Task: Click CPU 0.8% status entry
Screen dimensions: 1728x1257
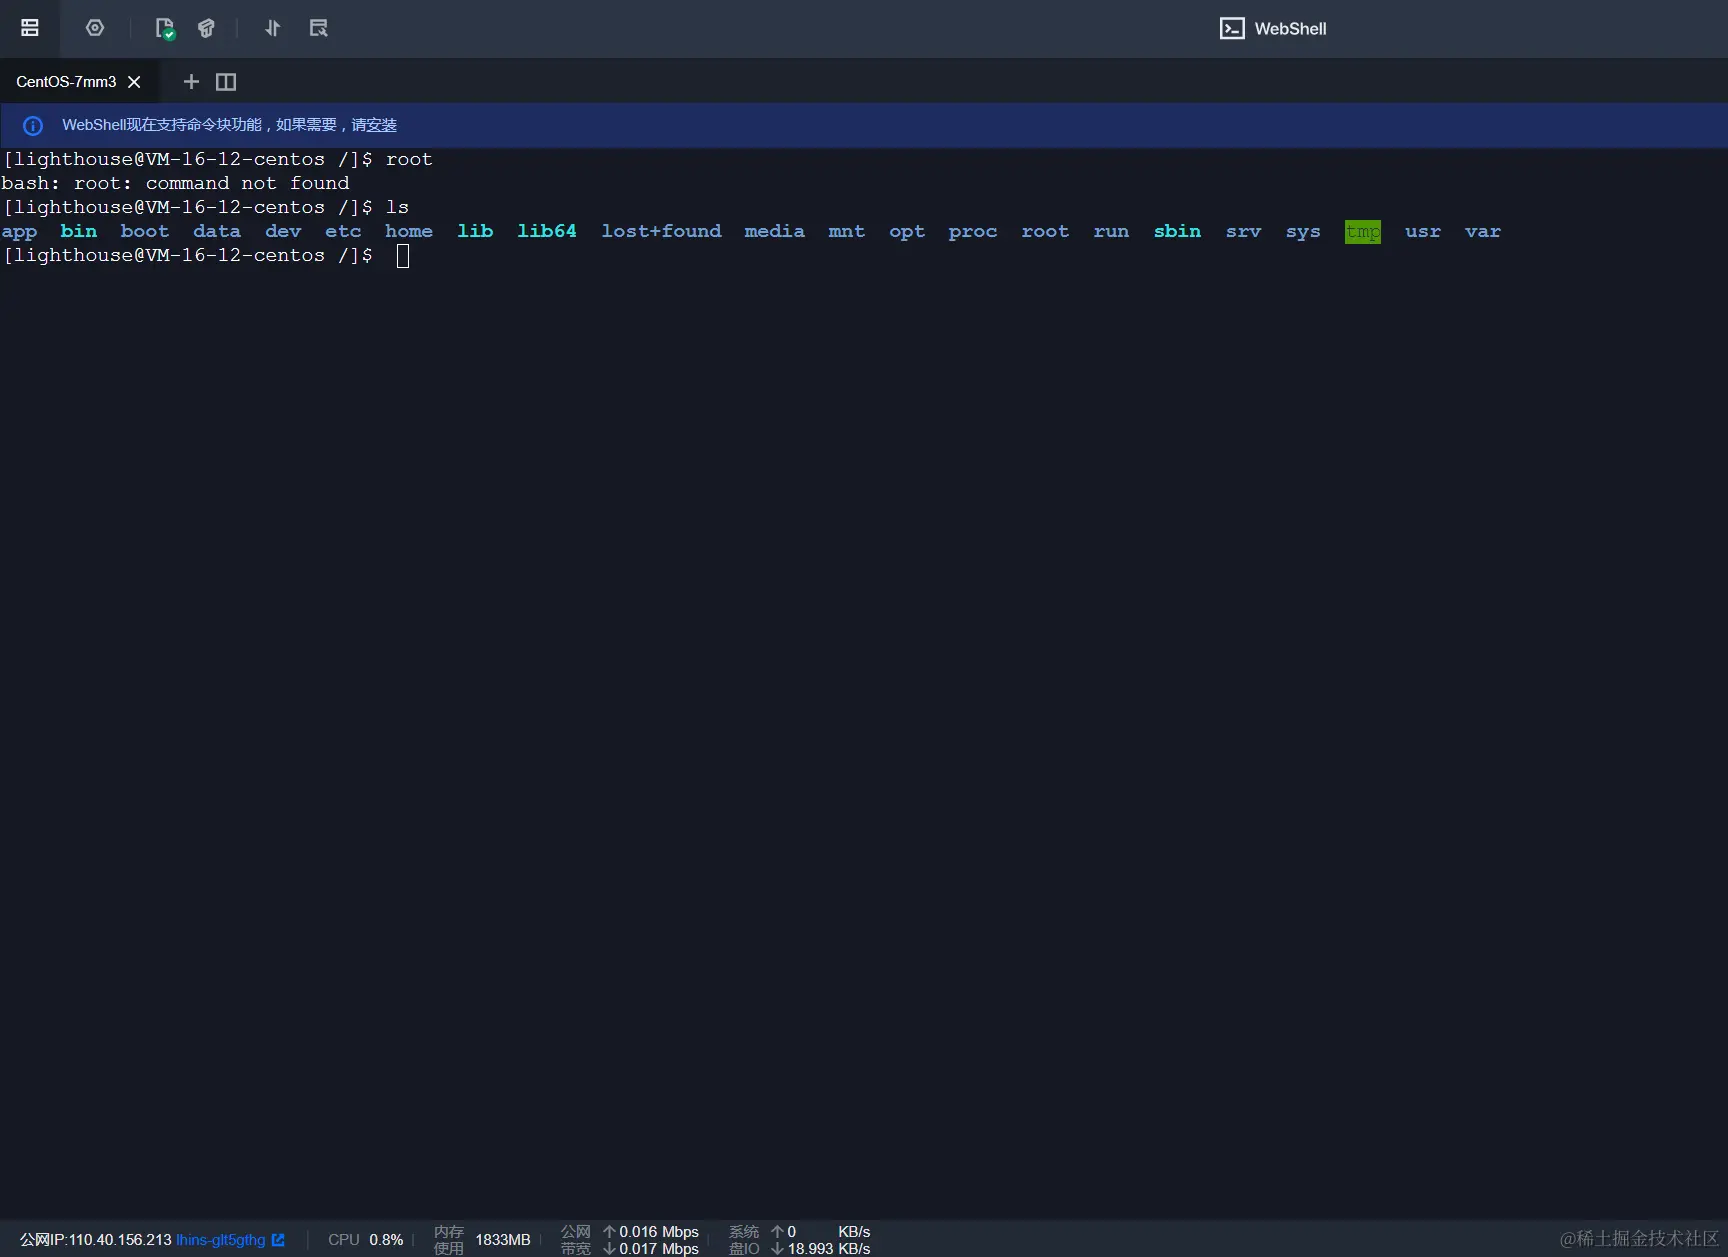Action: pos(366,1240)
